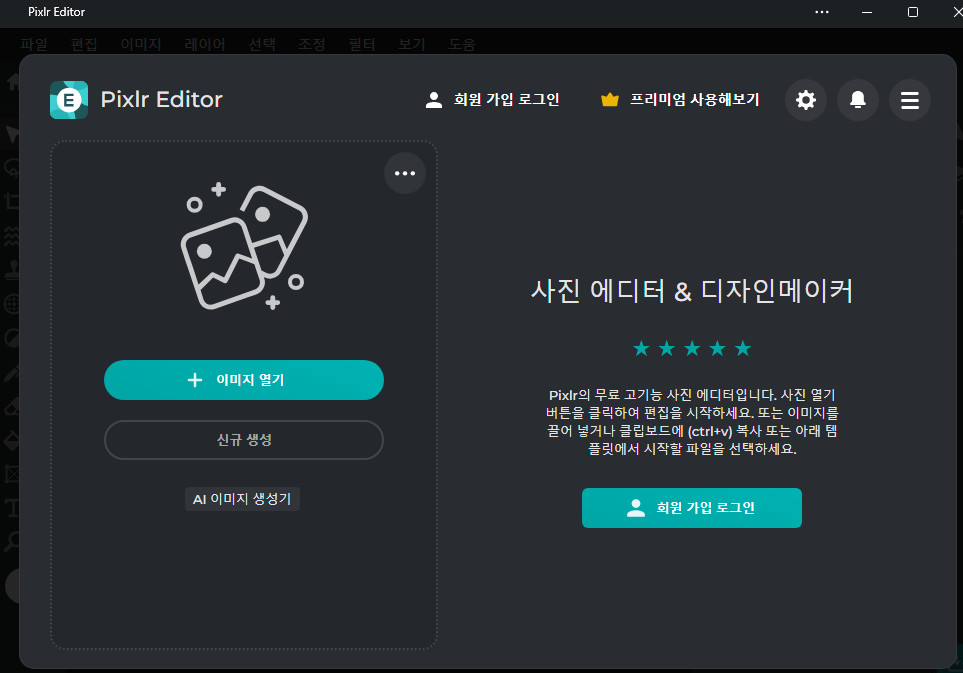Screen dimensions: 963x673
Task: Minimize the Pixlr Editor window
Action: (x=867, y=12)
